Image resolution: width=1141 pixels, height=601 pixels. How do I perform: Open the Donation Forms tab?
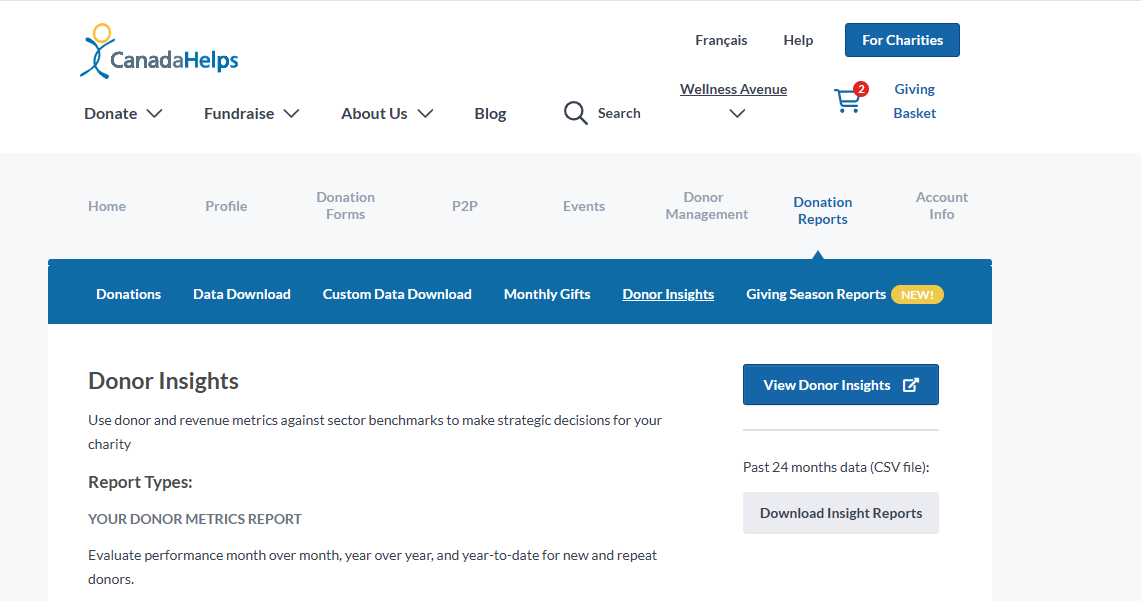[345, 206]
